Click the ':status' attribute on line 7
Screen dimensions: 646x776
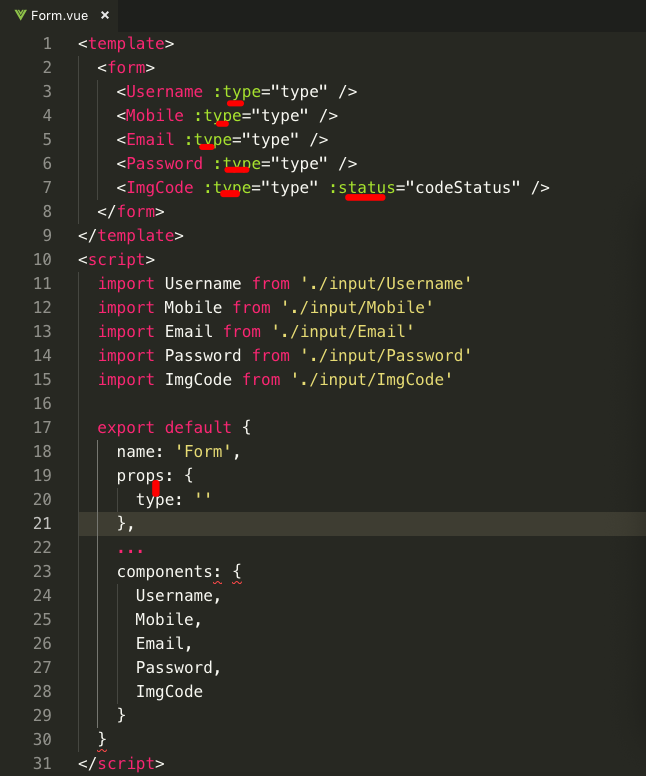pyautogui.click(x=362, y=188)
